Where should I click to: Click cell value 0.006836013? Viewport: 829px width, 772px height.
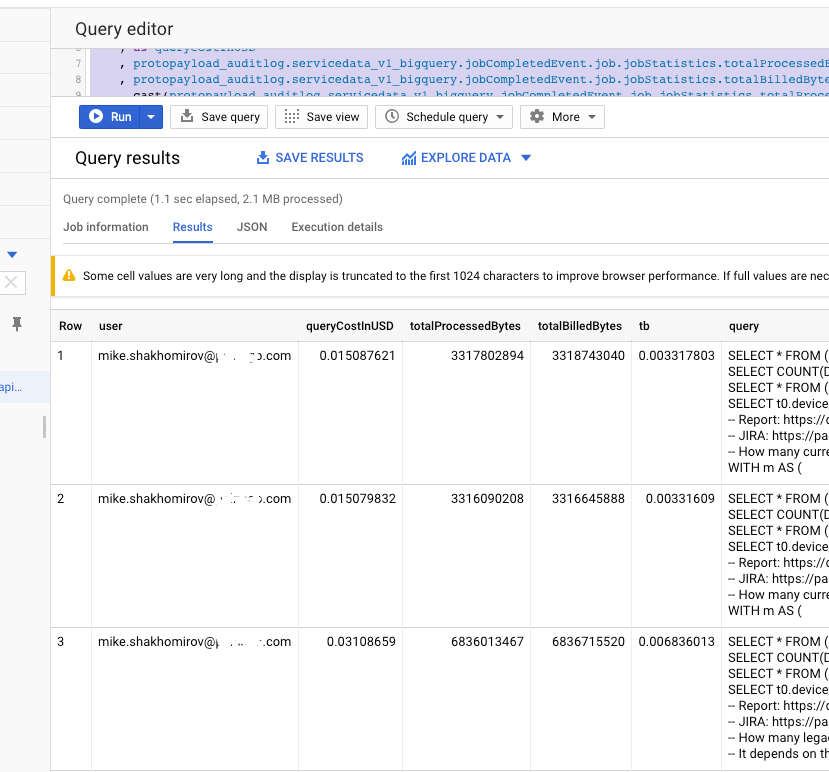click(x=676, y=641)
